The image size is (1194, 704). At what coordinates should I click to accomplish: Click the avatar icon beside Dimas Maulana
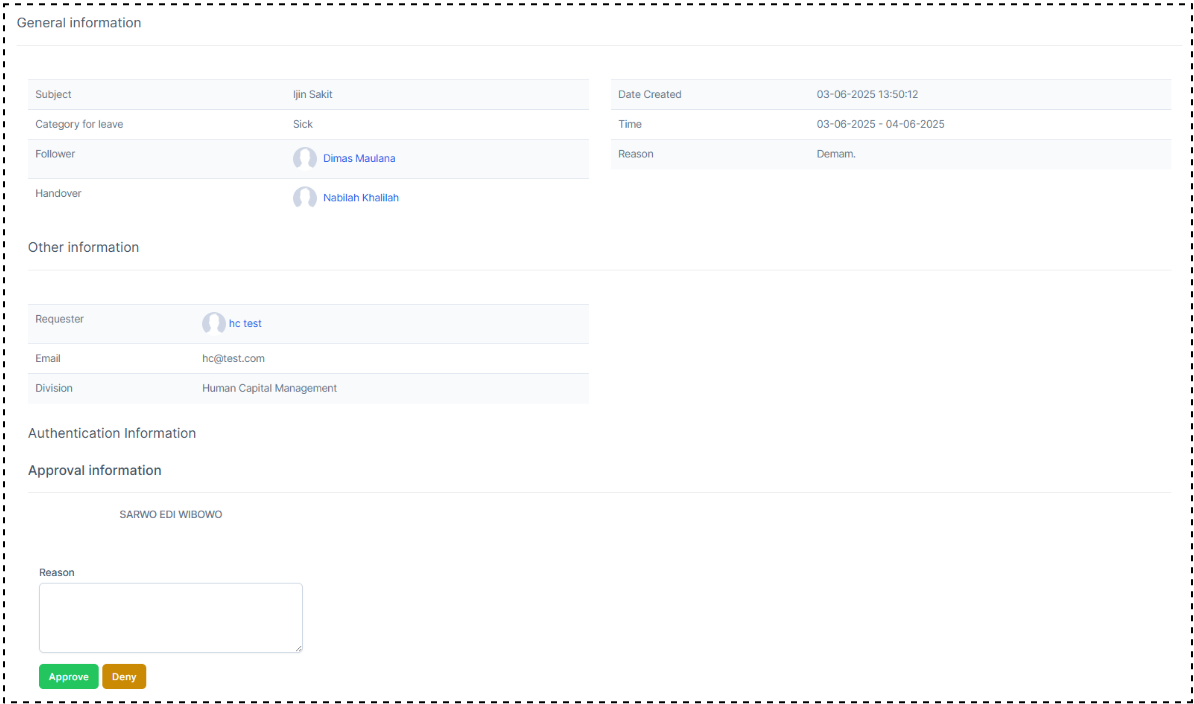pos(304,158)
